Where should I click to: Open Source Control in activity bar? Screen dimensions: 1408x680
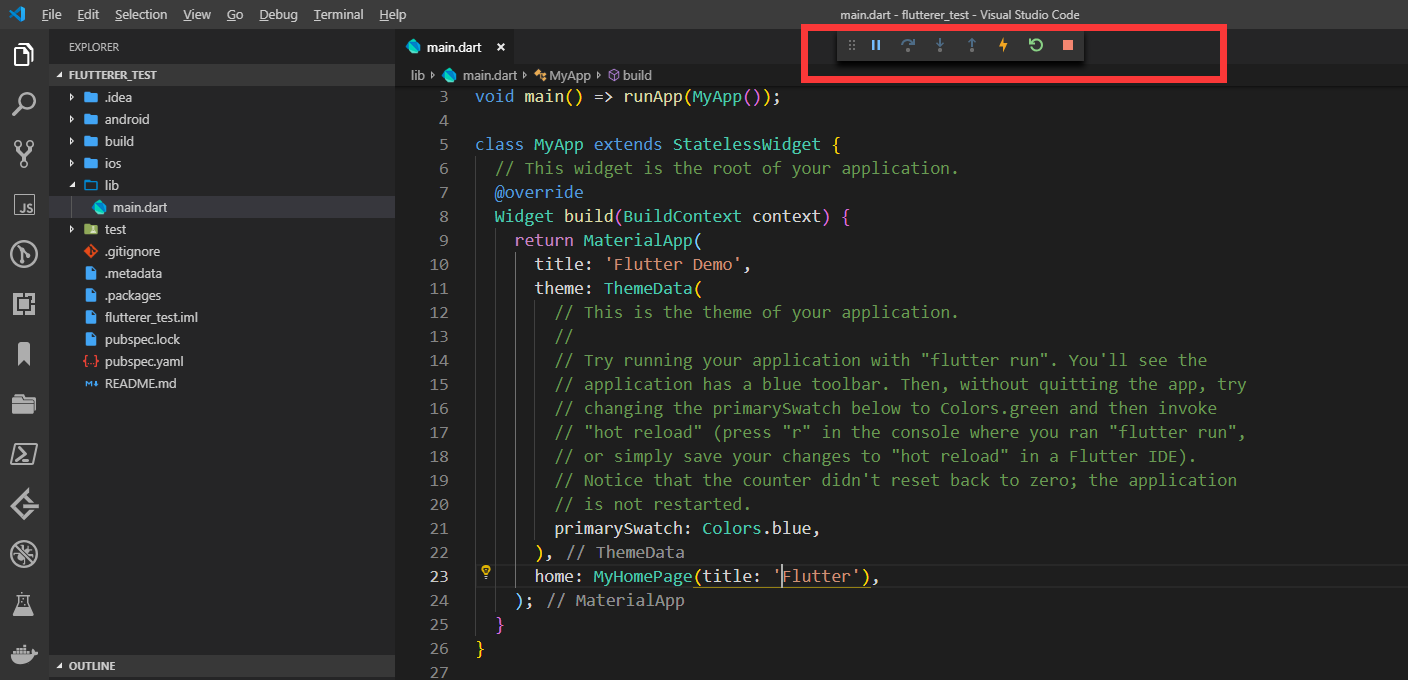click(24, 153)
